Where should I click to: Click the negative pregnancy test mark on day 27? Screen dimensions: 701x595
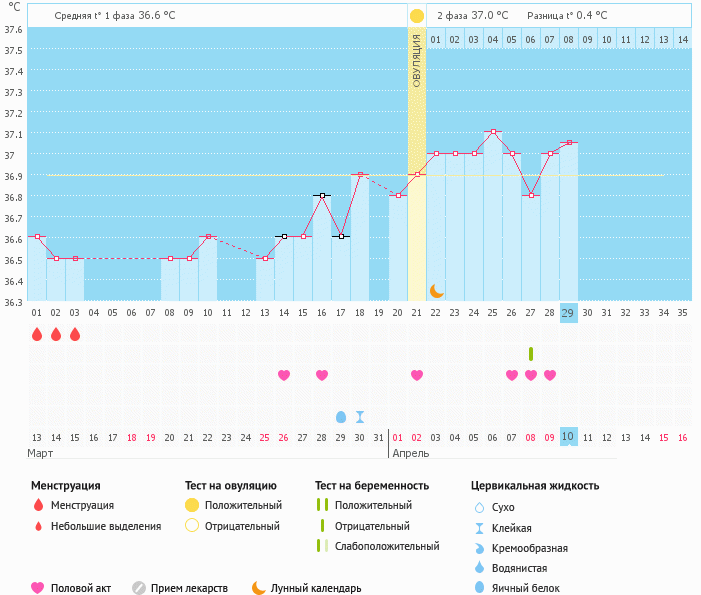(531, 354)
